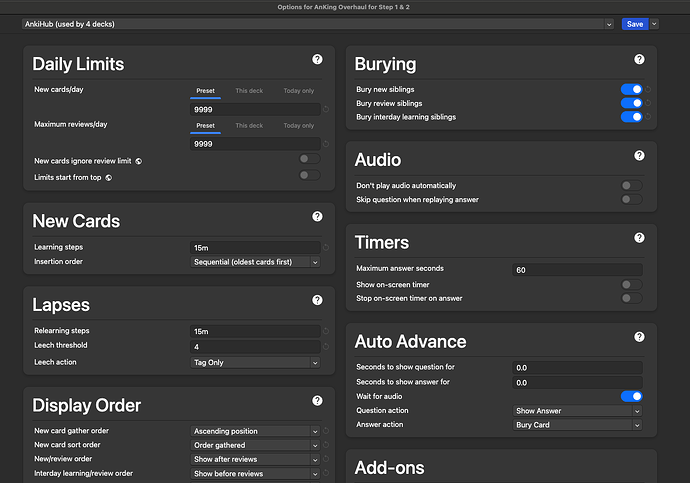Open help for Auto Advance section
Viewport: 690px width, 483px height.
pos(639,337)
